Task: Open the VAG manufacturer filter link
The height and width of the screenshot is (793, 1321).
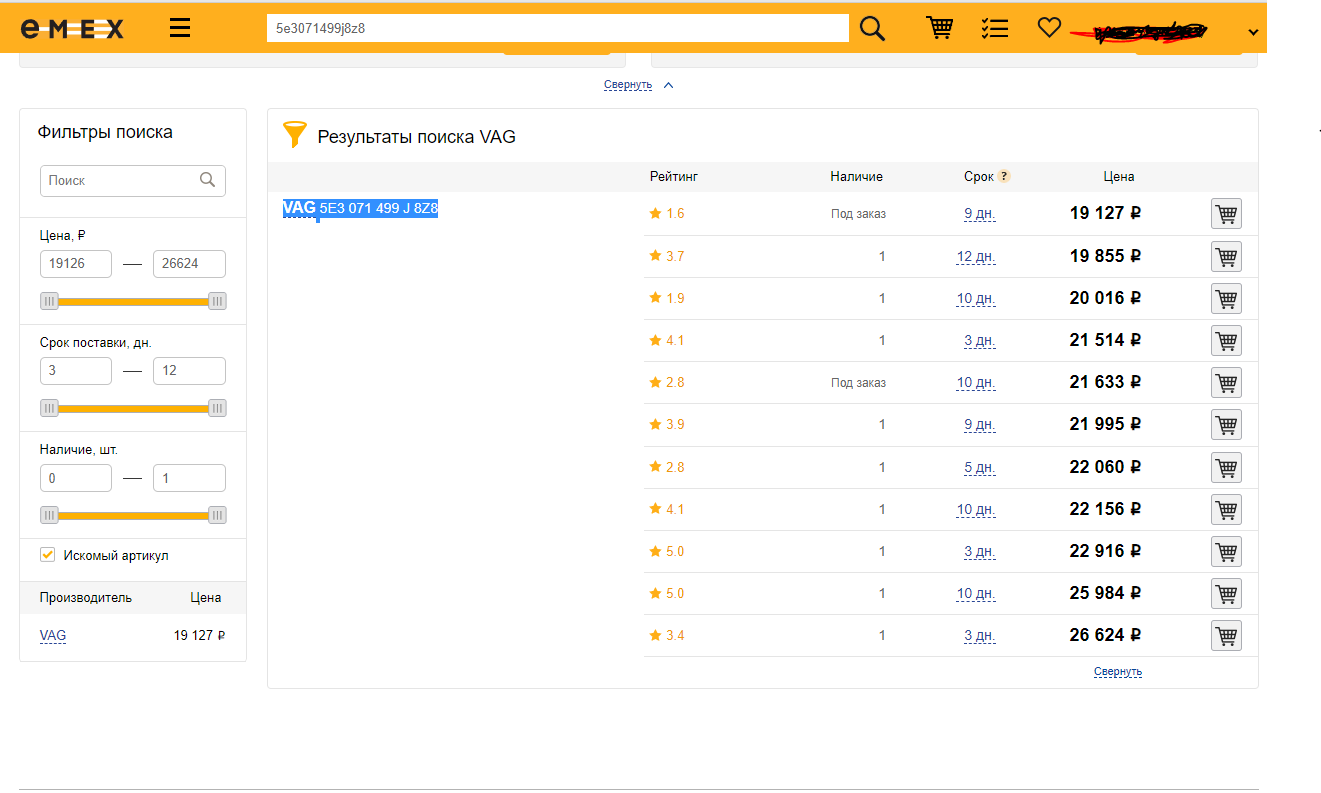Action: [x=53, y=635]
